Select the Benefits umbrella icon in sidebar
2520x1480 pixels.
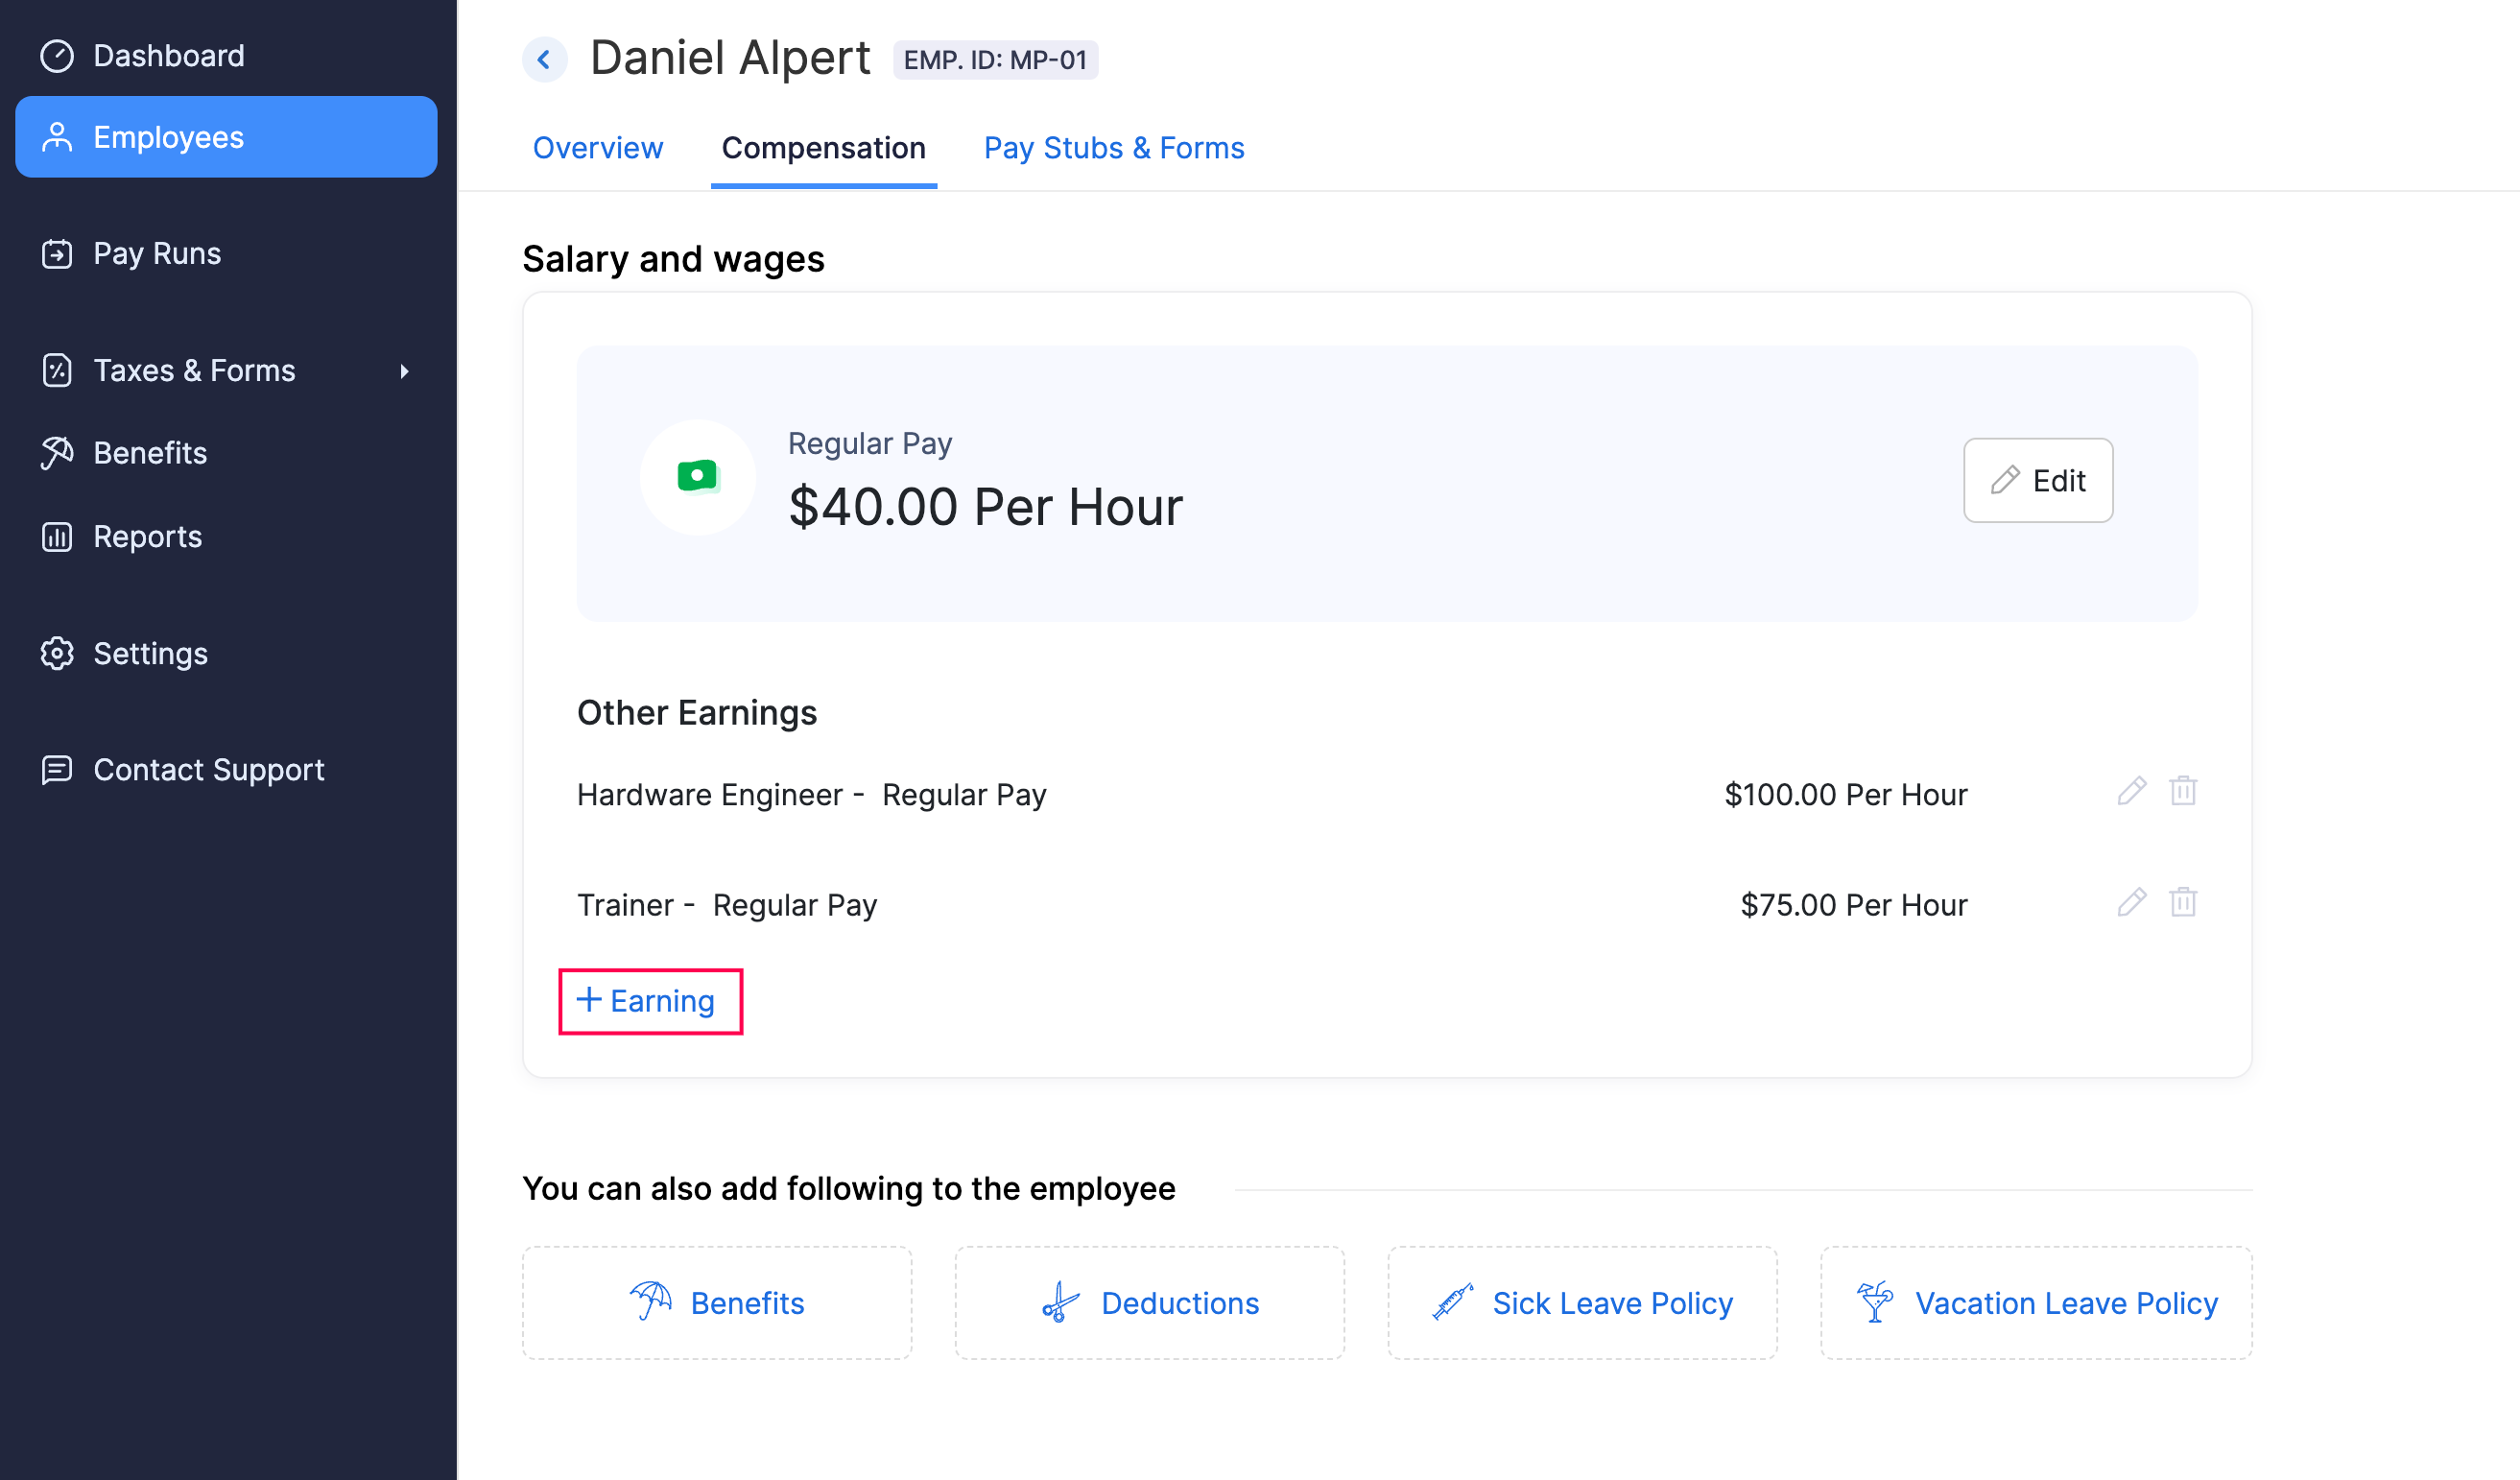coord(57,452)
